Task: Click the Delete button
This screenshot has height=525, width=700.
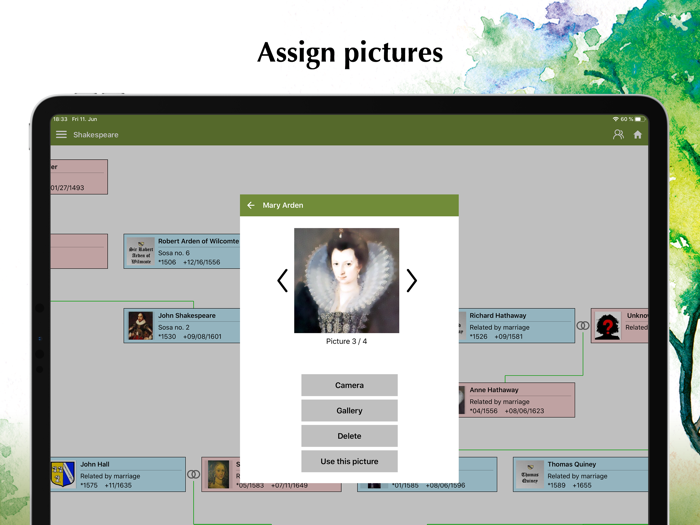Action: point(349,436)
